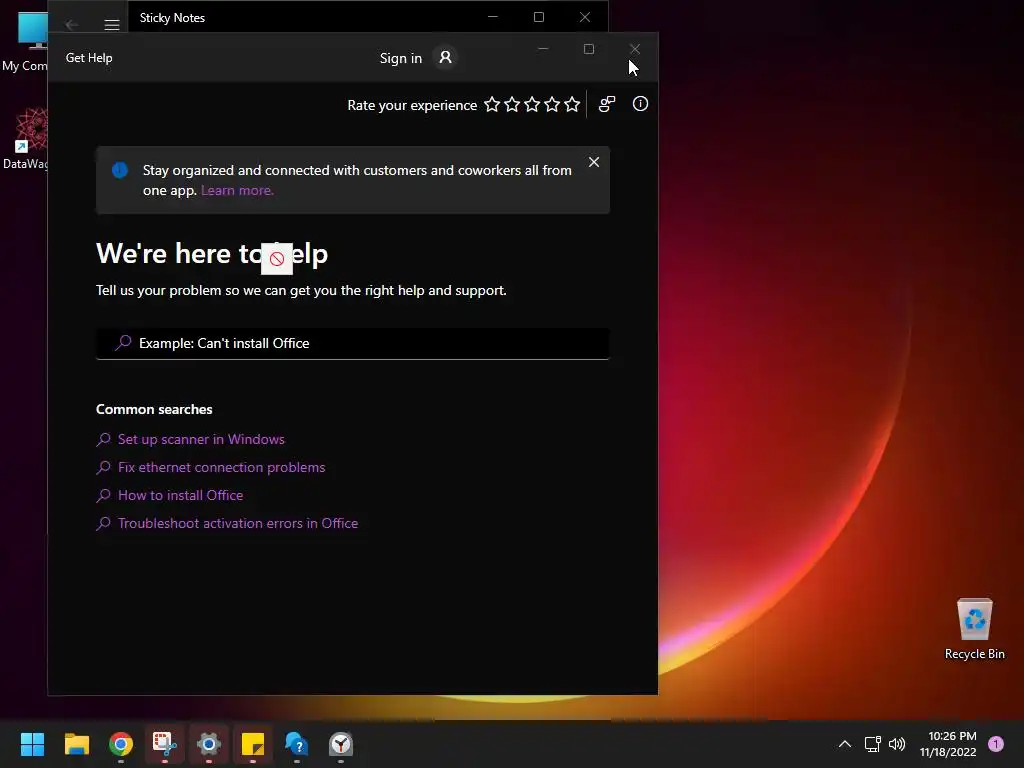1024x768 pixels.
Task: Click the Get Help window title
Action: pos(89,57)
